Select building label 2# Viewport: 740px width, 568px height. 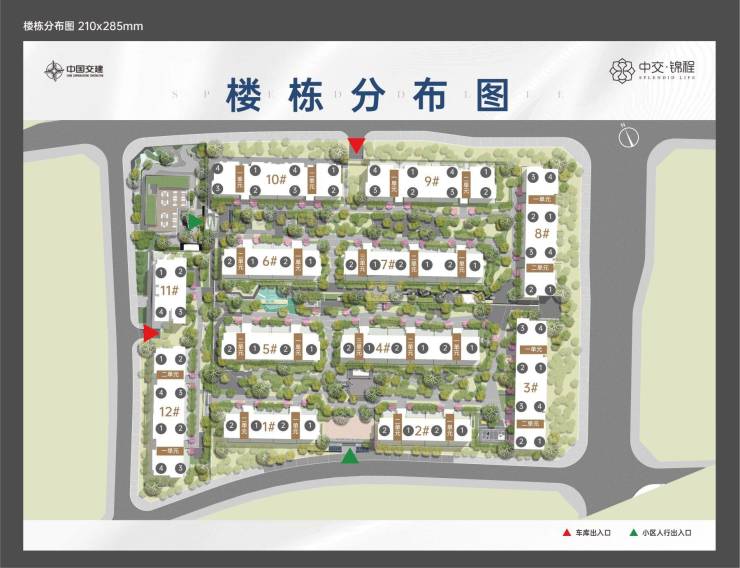(422, 430)
